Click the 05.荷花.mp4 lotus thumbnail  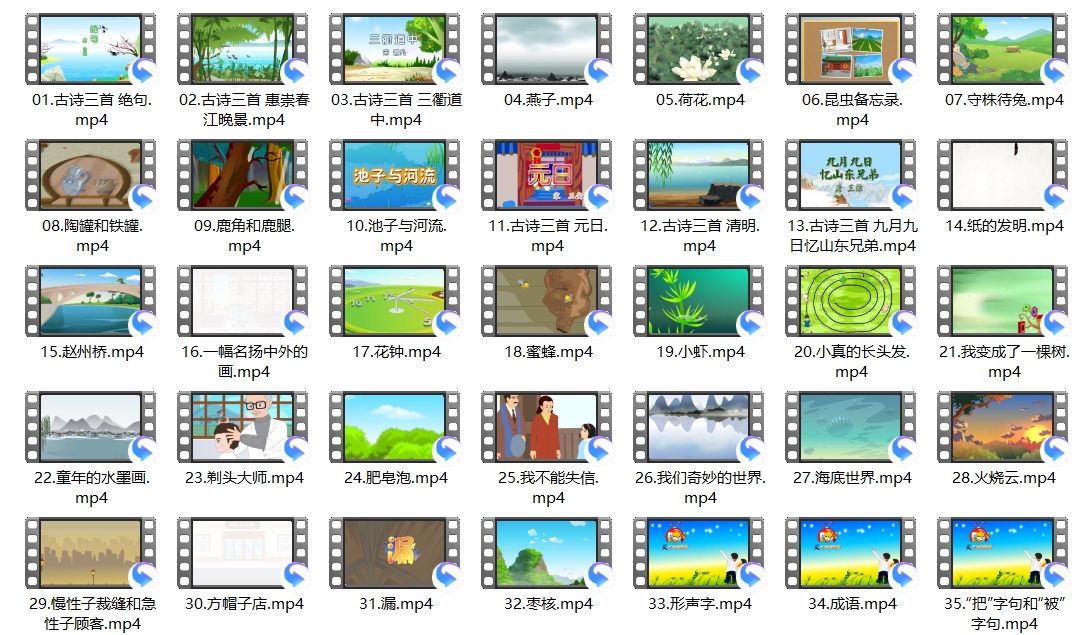[x=699, y=48]
